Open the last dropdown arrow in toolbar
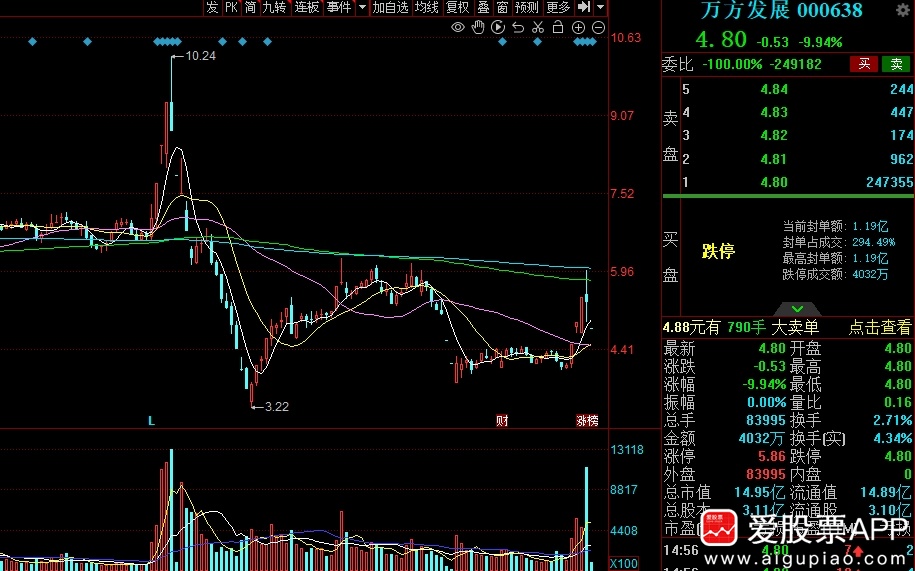The height and width of the screenshot is (571, 915). 600,8
